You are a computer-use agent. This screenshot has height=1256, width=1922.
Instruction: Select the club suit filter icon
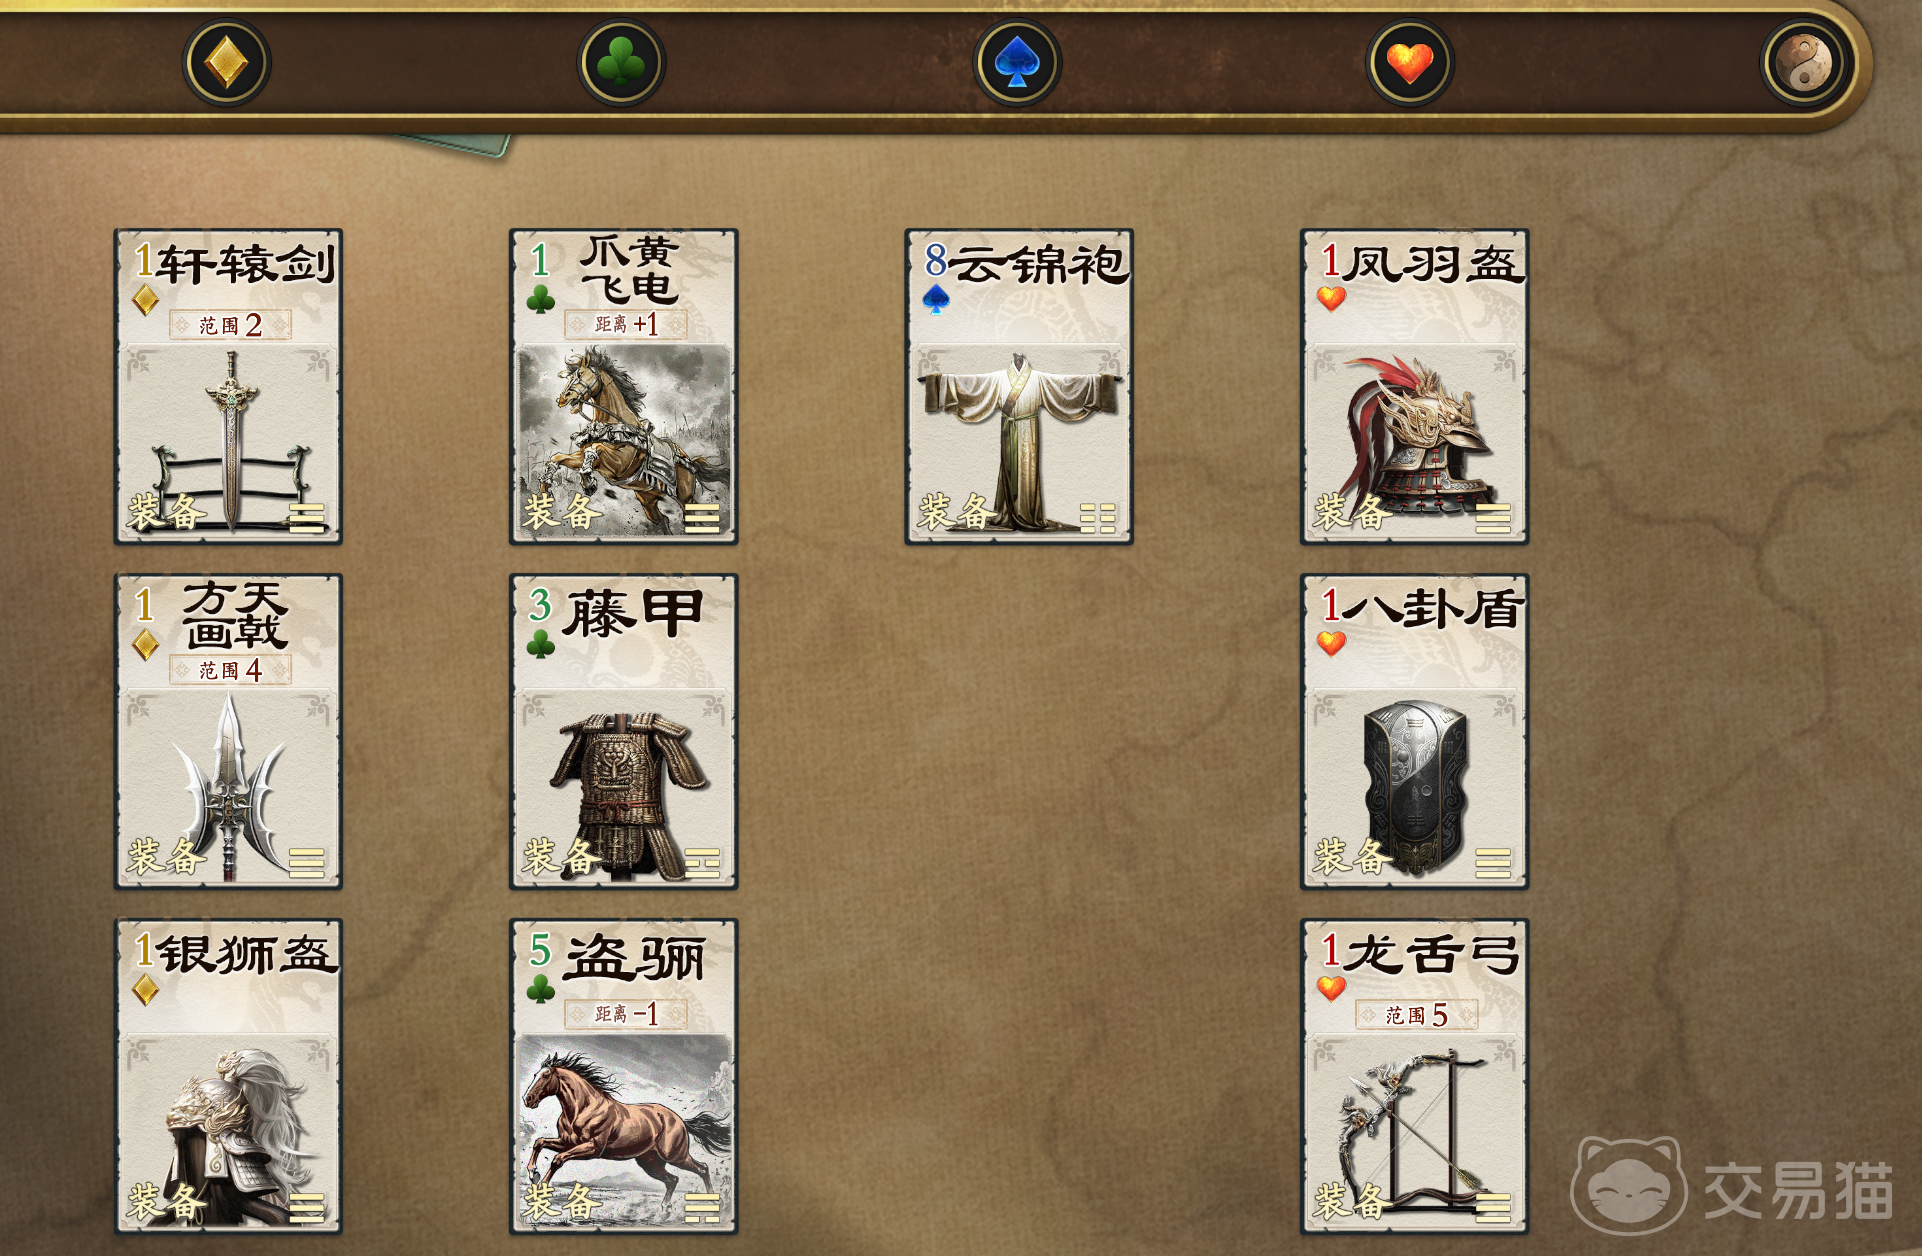pos(621,63)
